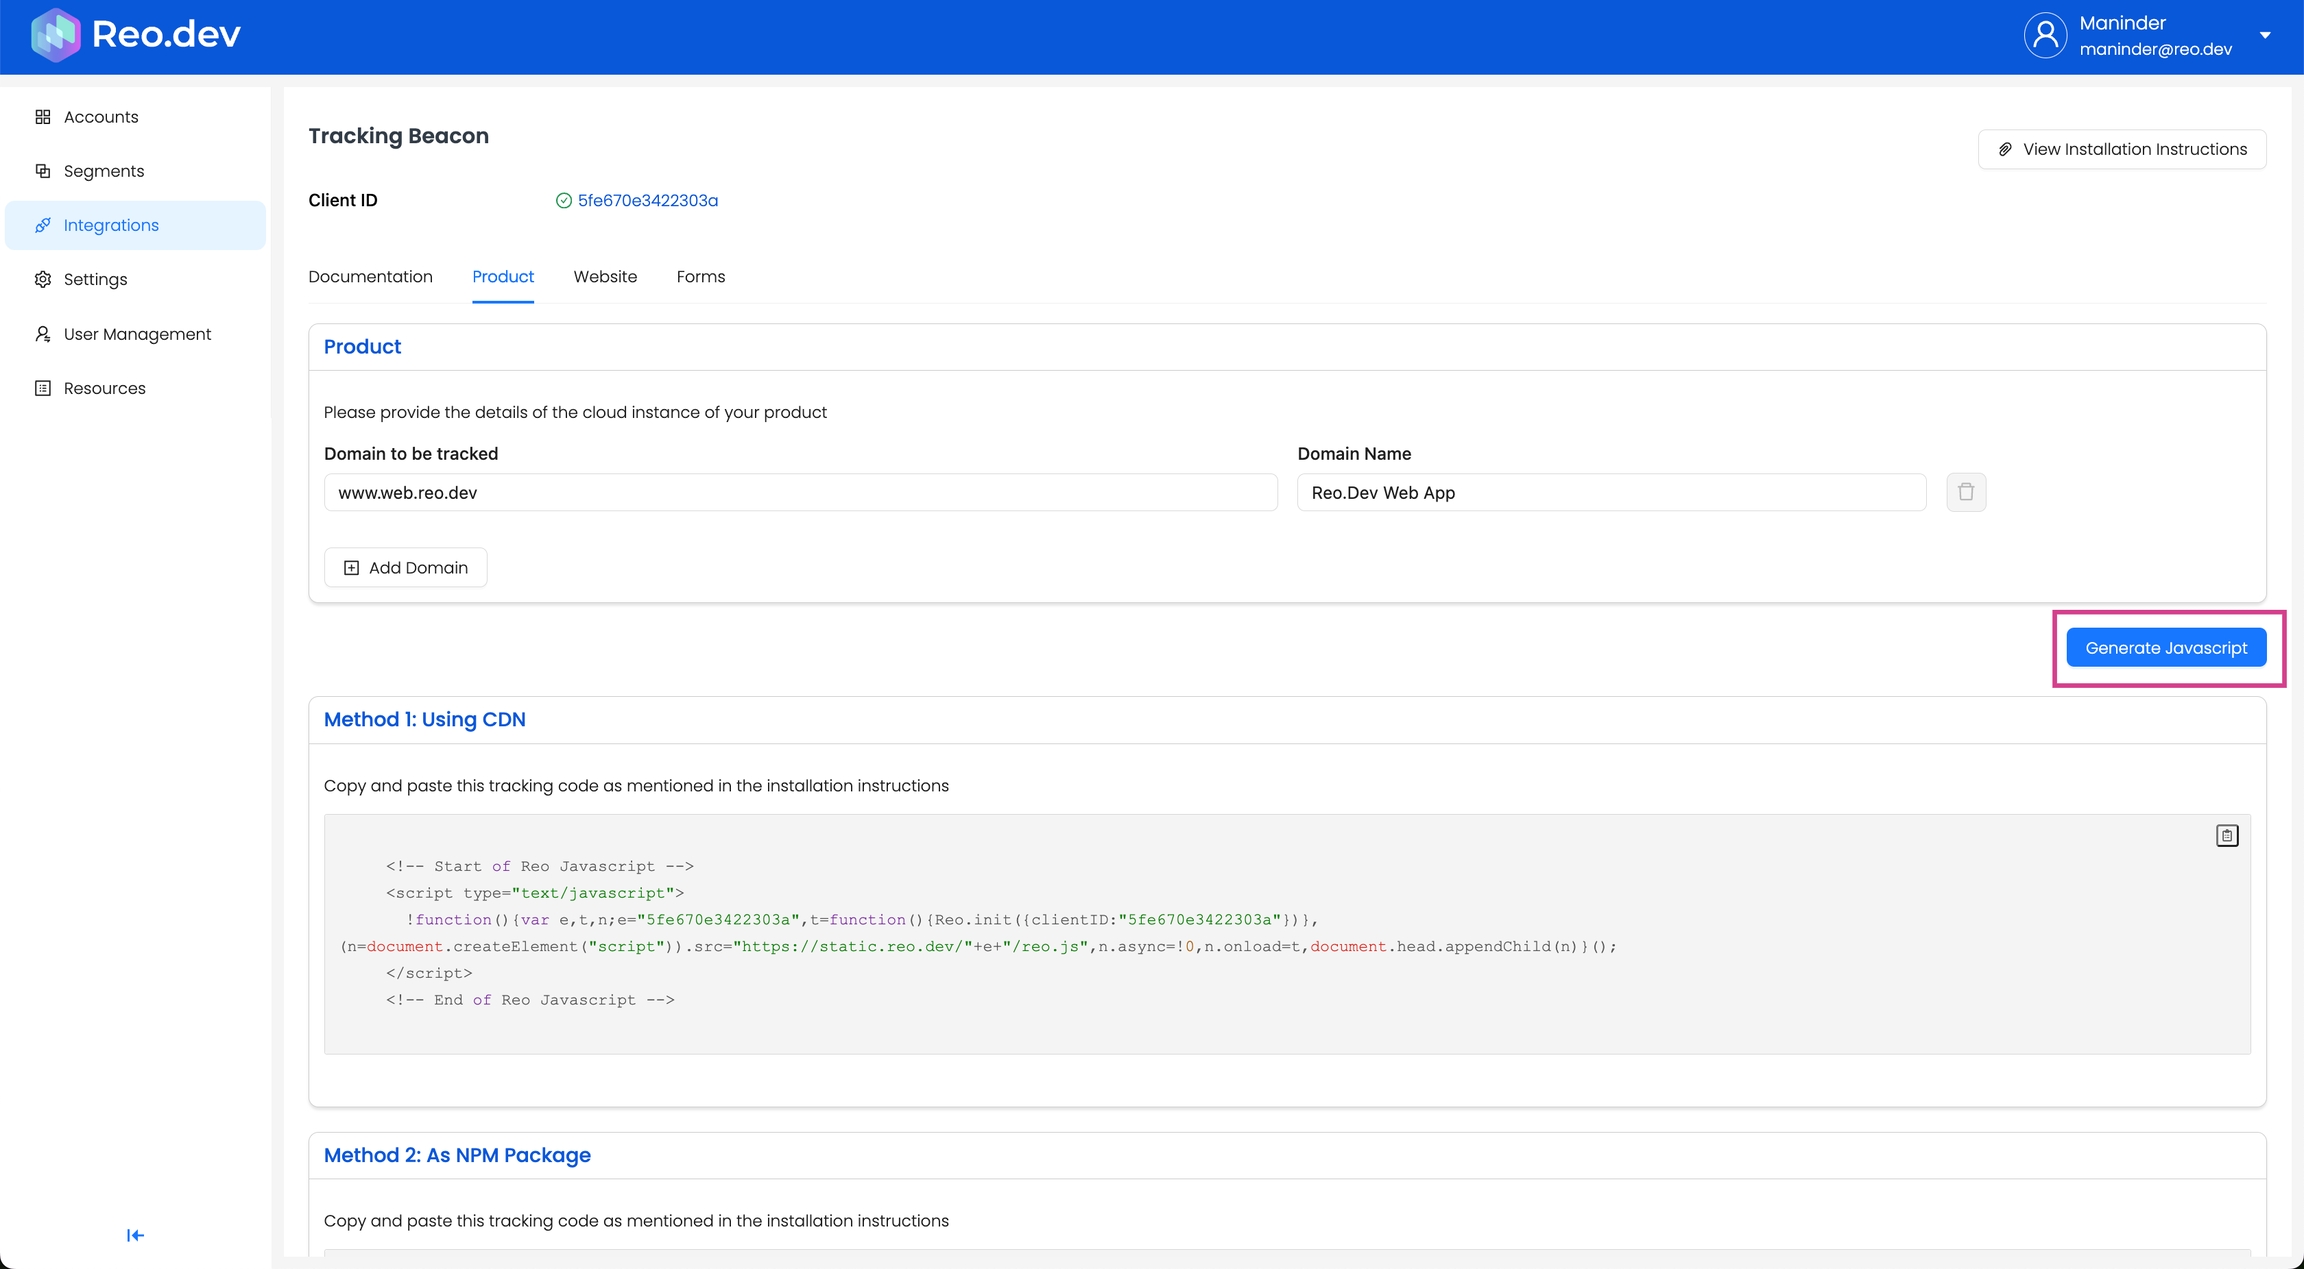Switch to the Documentation tab

click(370, 277)
